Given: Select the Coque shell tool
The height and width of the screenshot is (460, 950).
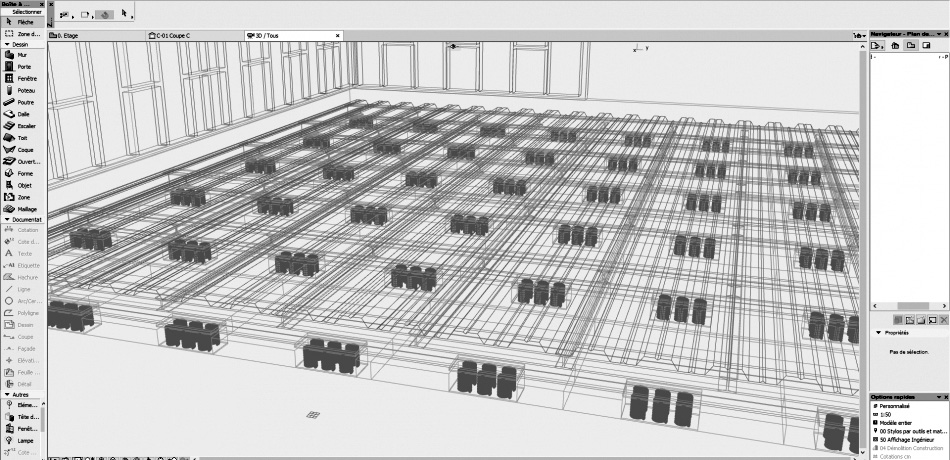Looking at the screenshot, I should (x=22, y=150).
